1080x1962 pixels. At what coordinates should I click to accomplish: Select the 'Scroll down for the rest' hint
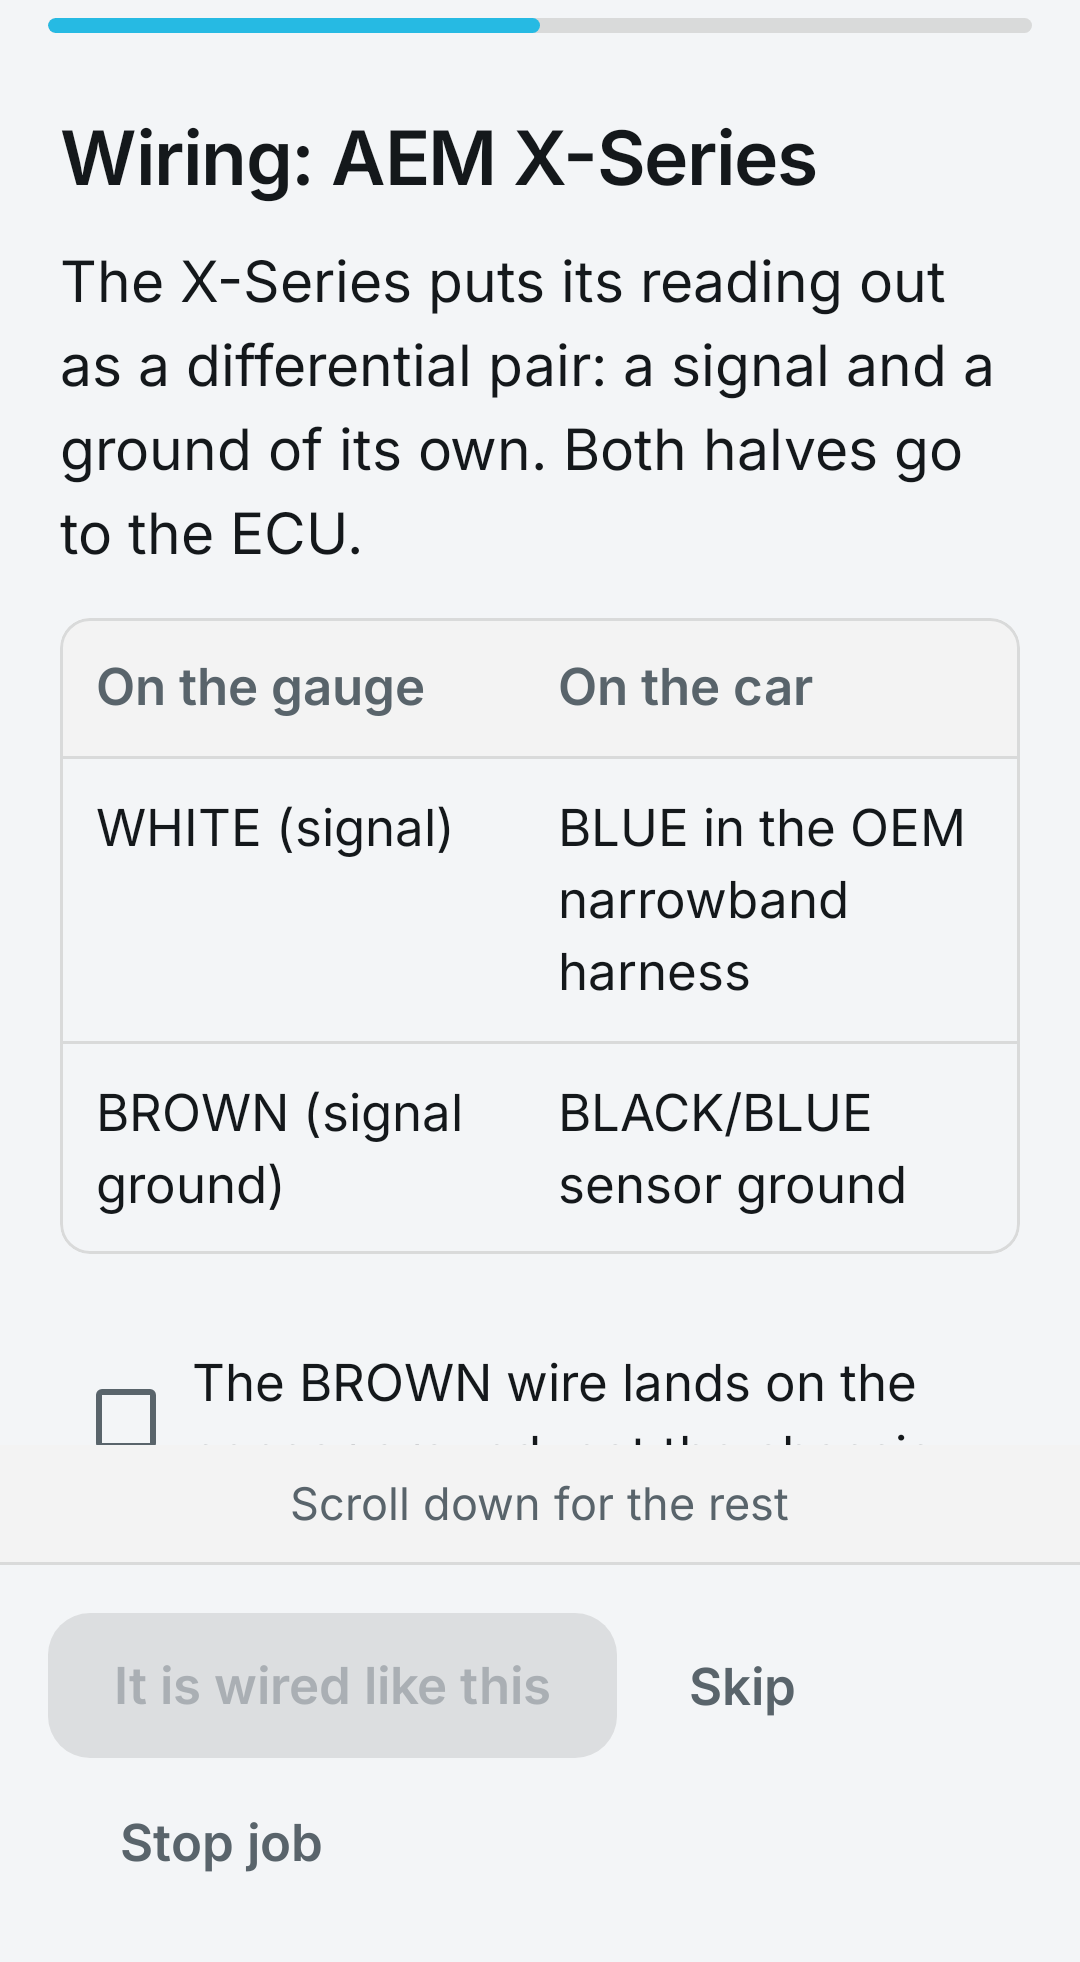tap(540, 1504)
